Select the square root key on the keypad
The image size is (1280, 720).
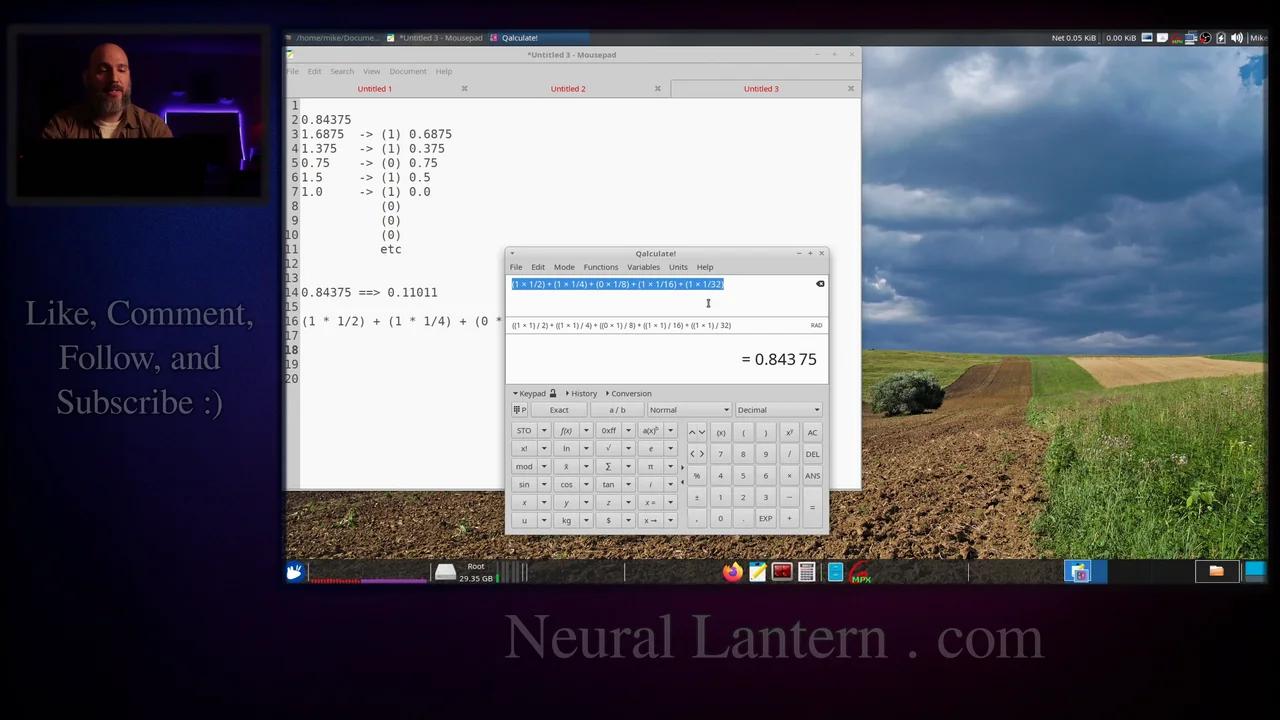click(x=607, y=448)
